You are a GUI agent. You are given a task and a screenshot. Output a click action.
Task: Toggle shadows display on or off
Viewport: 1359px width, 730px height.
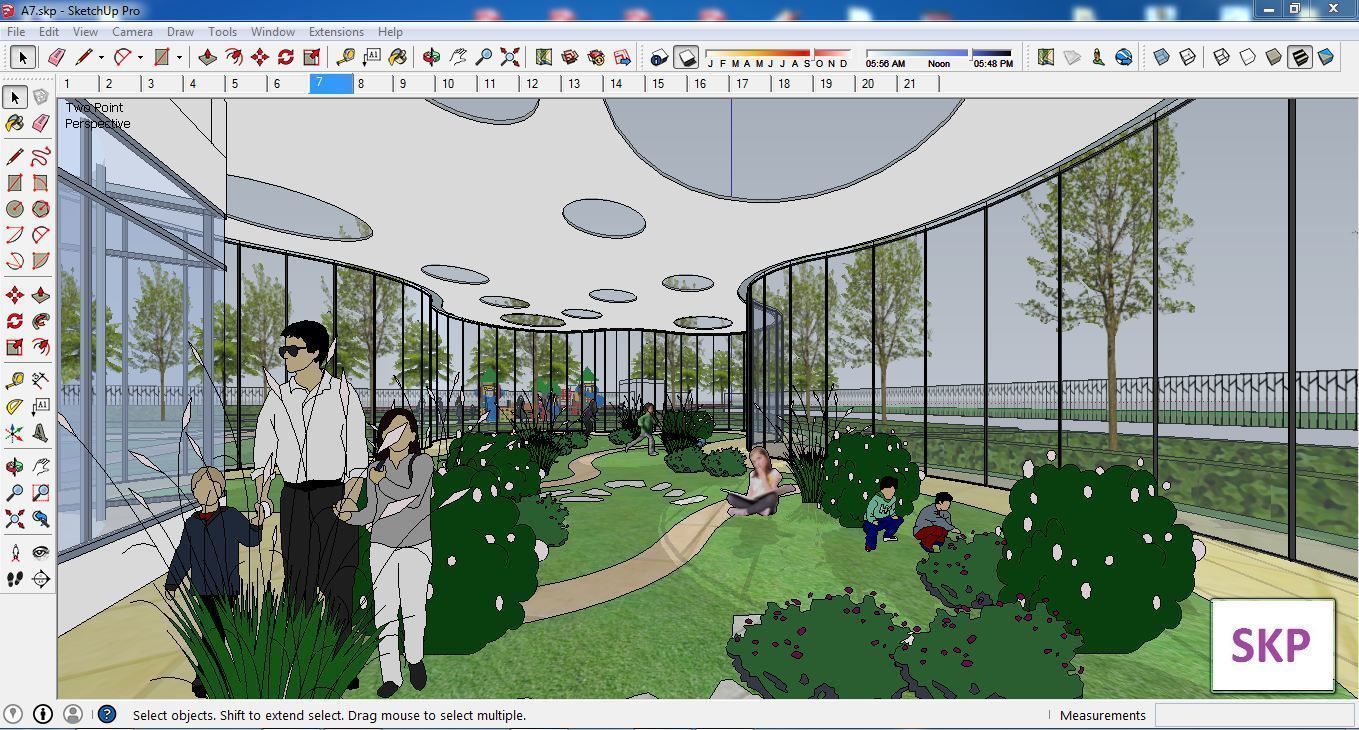(686, 57)
